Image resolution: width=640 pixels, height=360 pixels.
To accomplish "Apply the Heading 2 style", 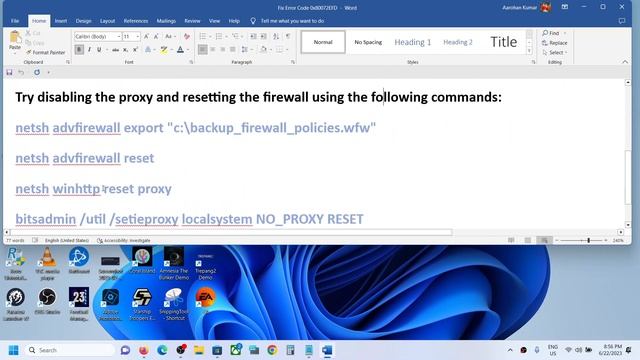I will coord(458,42).
